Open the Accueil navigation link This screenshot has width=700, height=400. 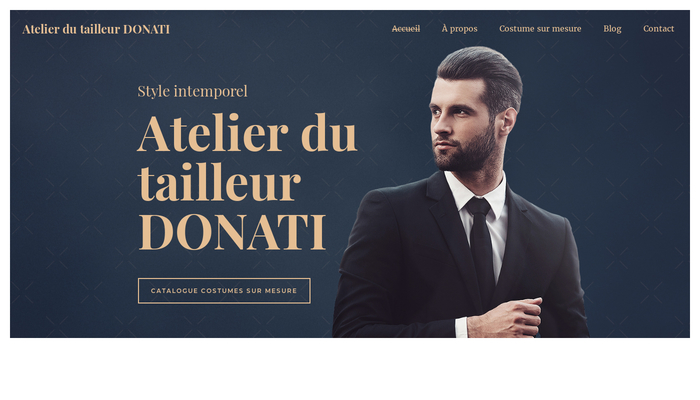[x=406, y=29]
